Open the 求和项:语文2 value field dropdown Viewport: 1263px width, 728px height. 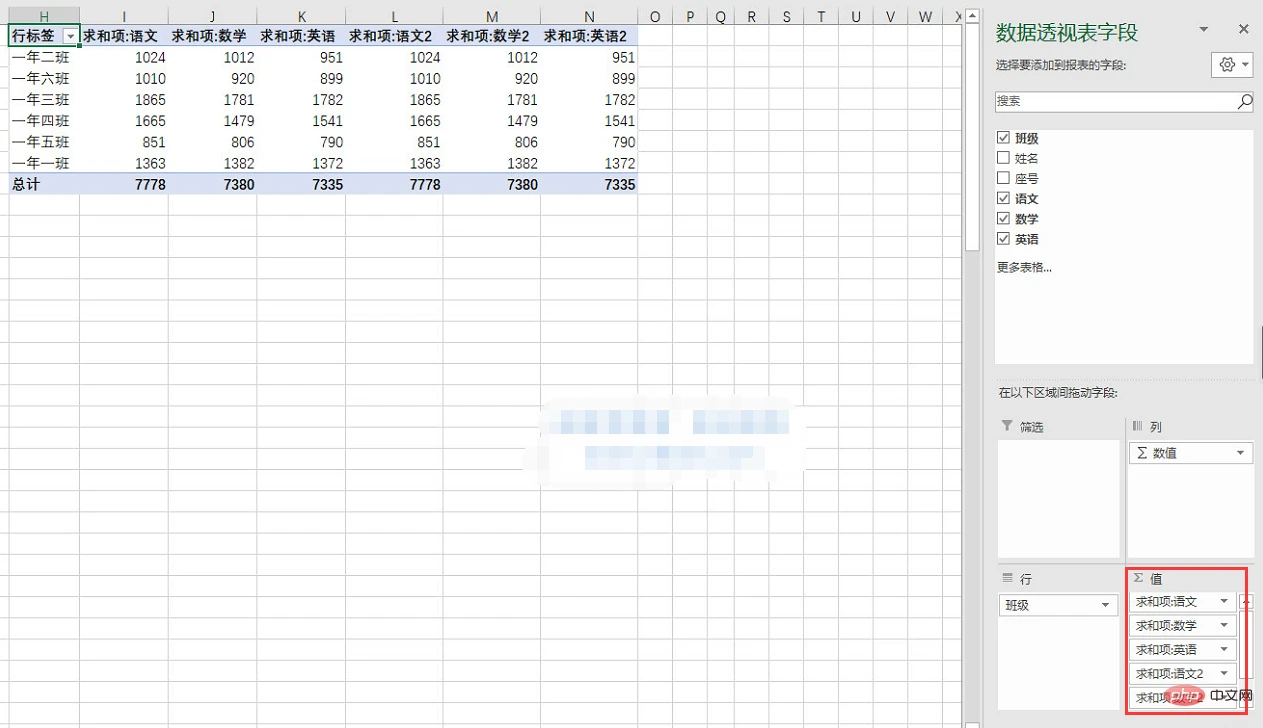coord(1224,674)
